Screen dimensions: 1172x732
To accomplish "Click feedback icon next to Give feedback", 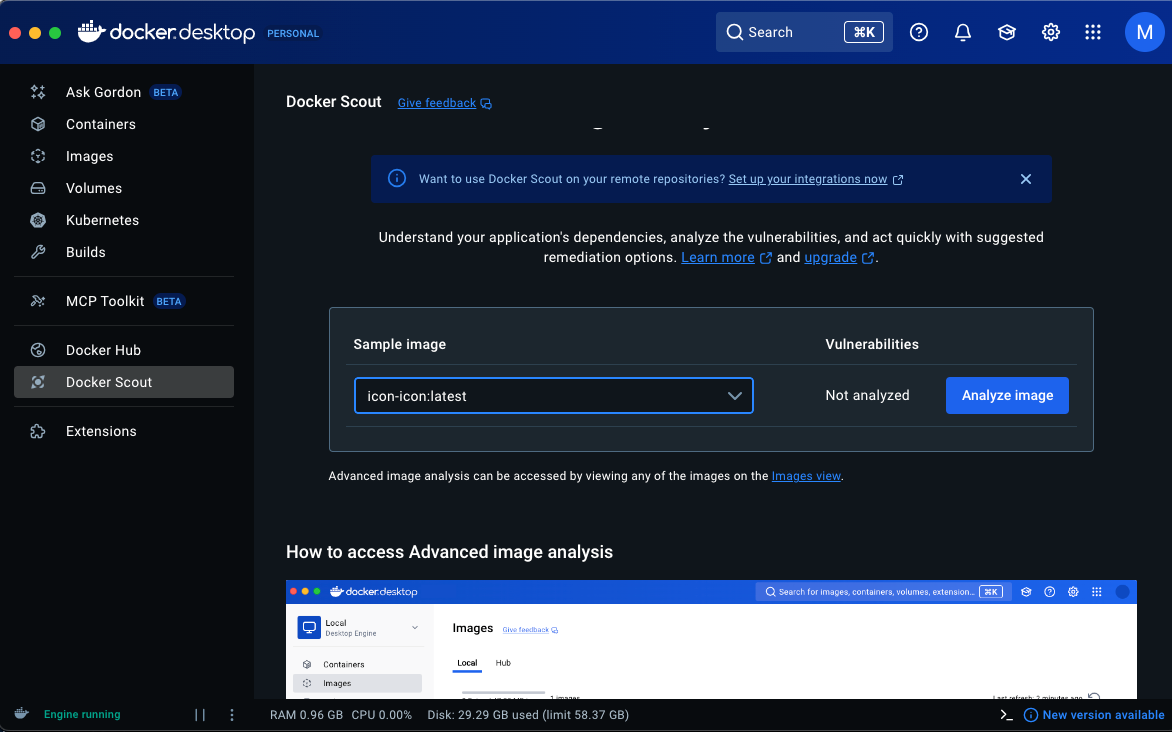I will click(x=486, y=103).
